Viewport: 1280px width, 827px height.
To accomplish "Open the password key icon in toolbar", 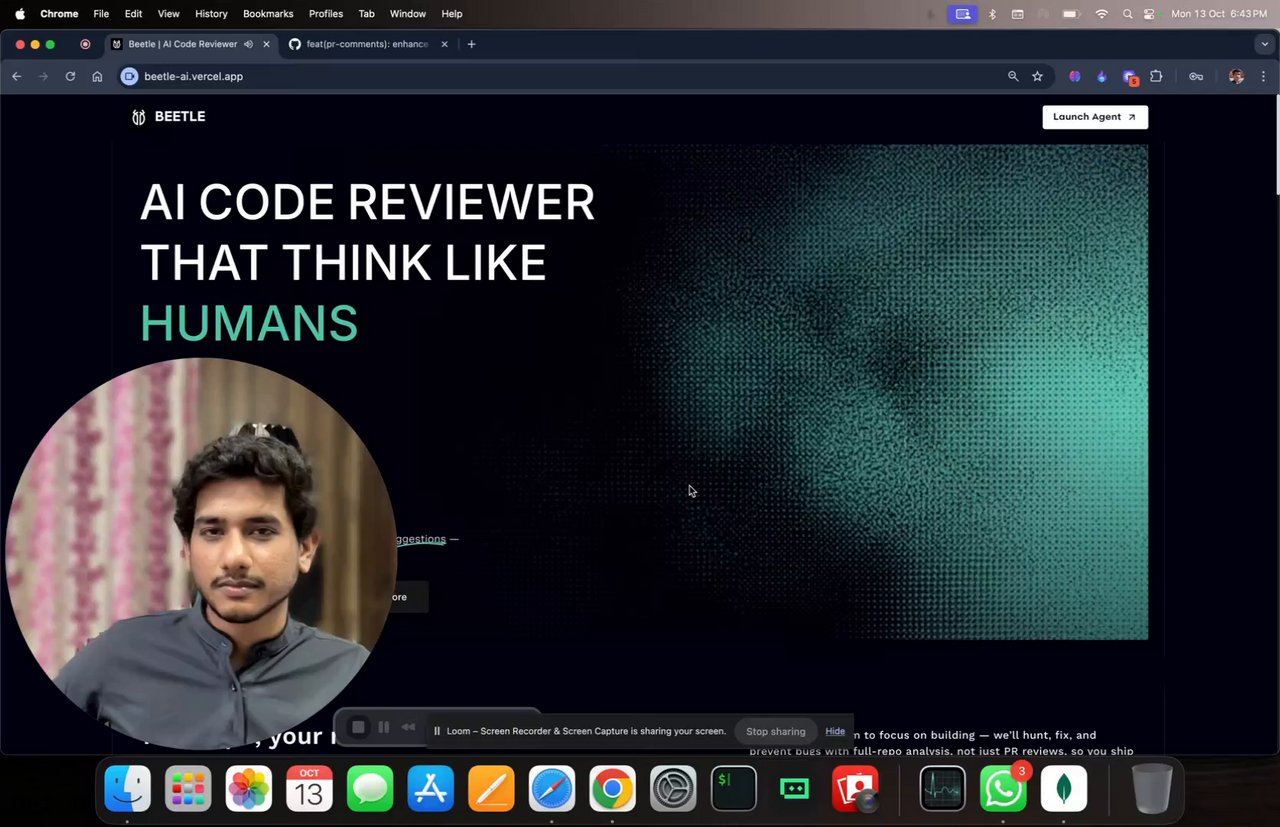I will point(1195,76).
